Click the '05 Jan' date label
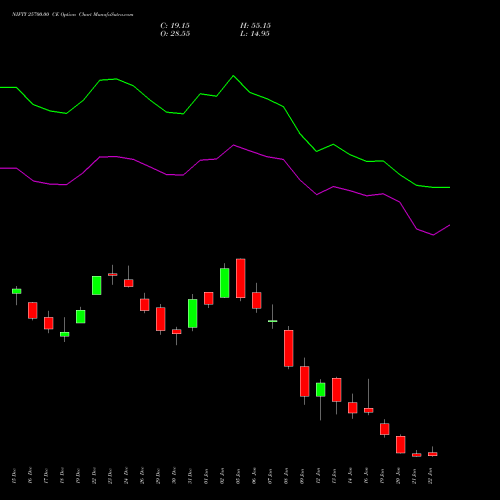Viewport: 500px width, 500px height. (x=238, y=476)
